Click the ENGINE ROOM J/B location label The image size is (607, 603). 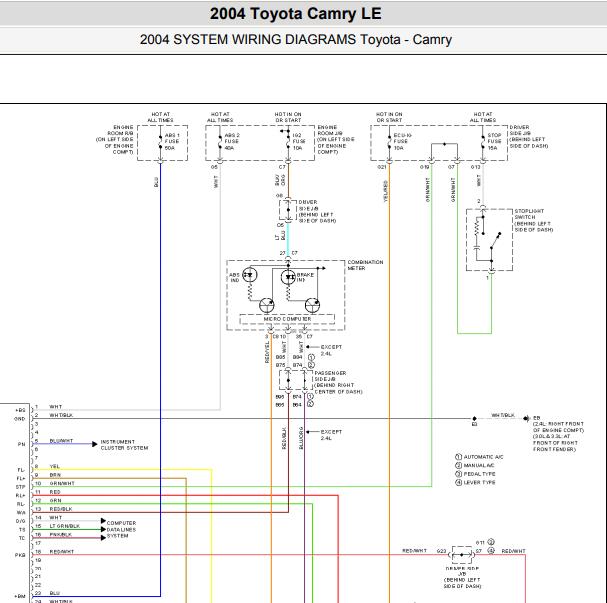(x=336, y=139)
